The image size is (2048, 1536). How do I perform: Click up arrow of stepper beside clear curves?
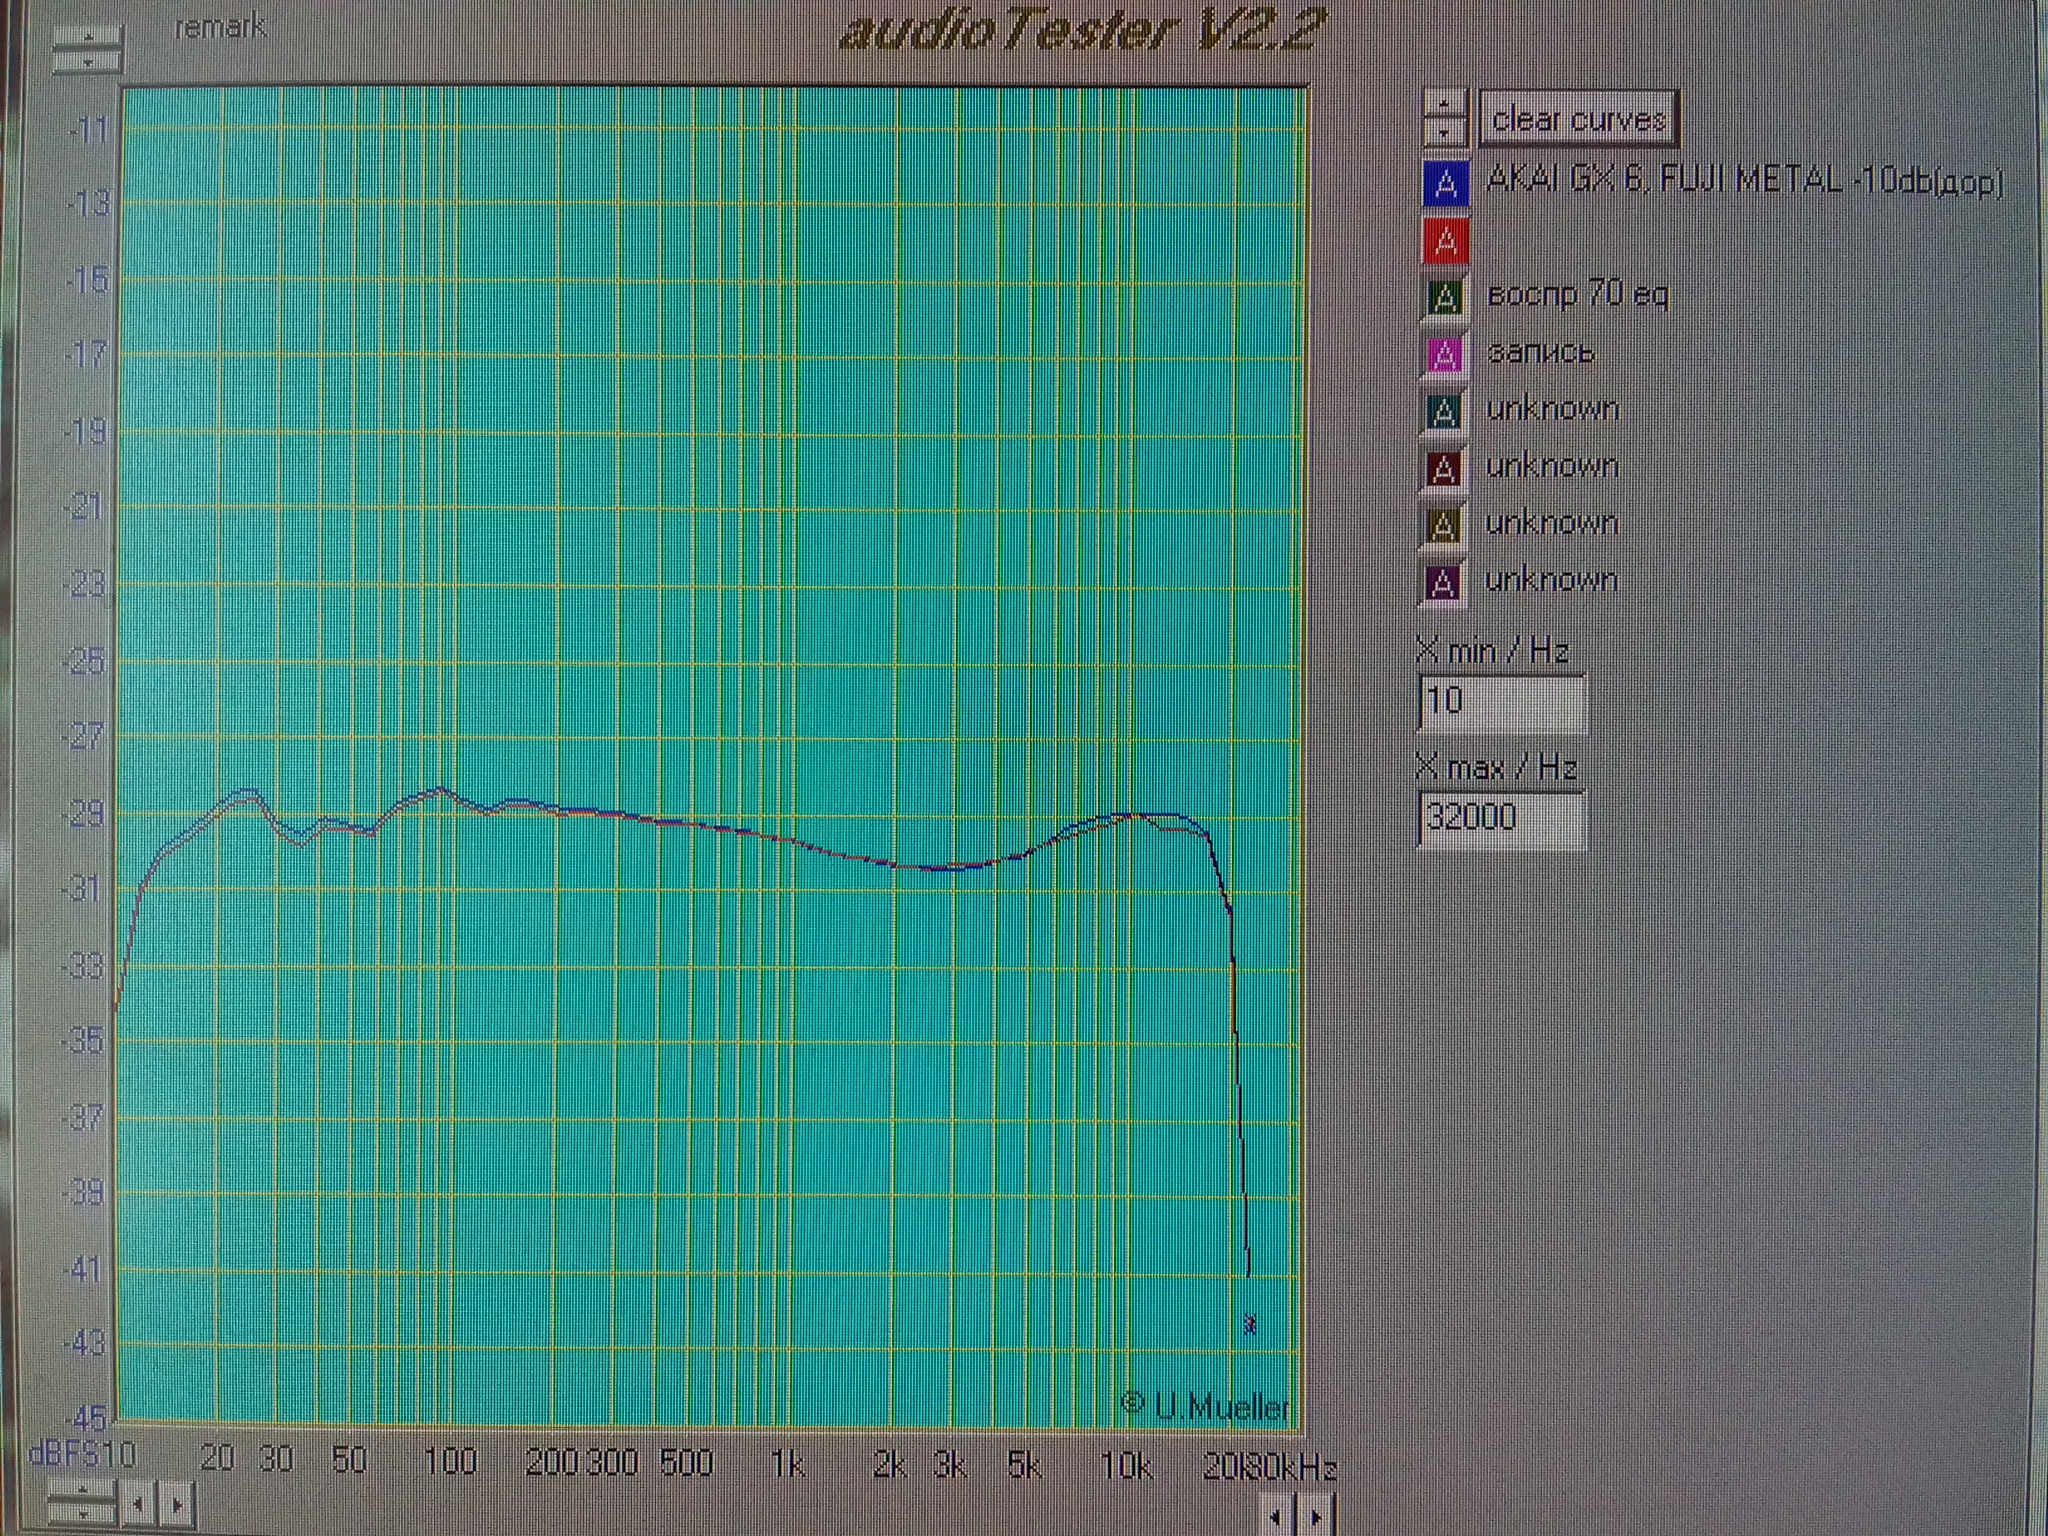click(x=1444, y=104)
